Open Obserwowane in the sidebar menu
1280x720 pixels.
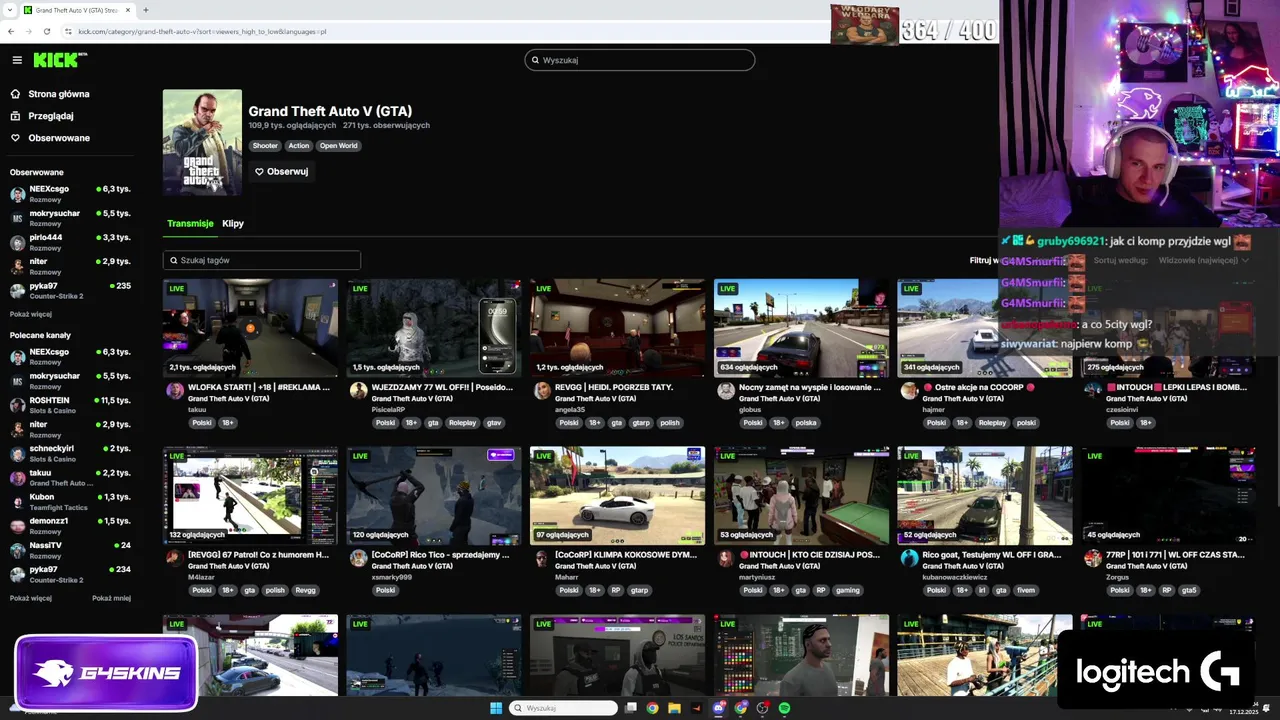tap(59, 138)
